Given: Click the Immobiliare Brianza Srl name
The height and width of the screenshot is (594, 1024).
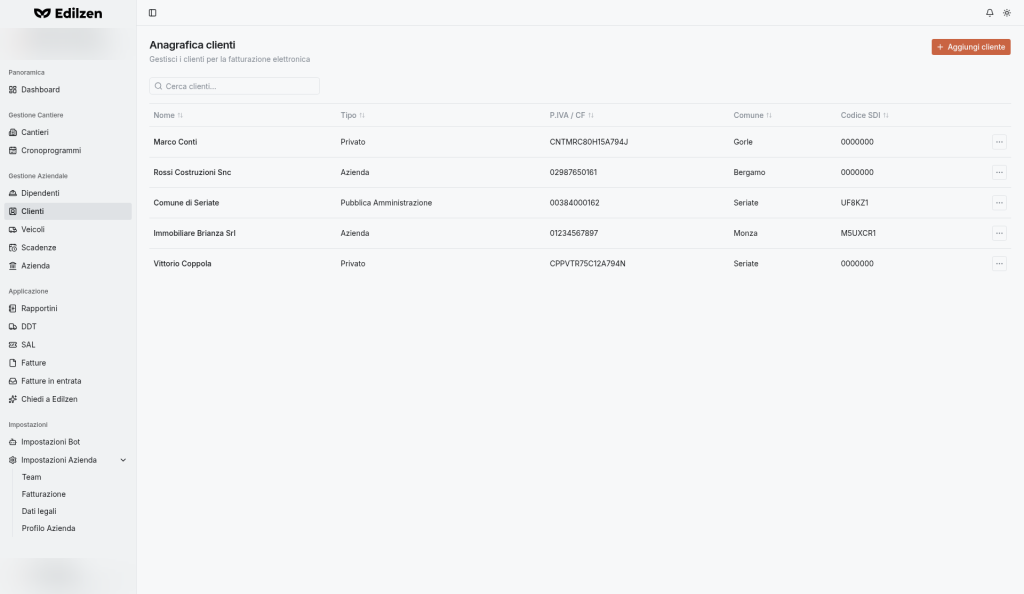Looking at the screenshot, I should pyautogui.click(x=194, y=233).
